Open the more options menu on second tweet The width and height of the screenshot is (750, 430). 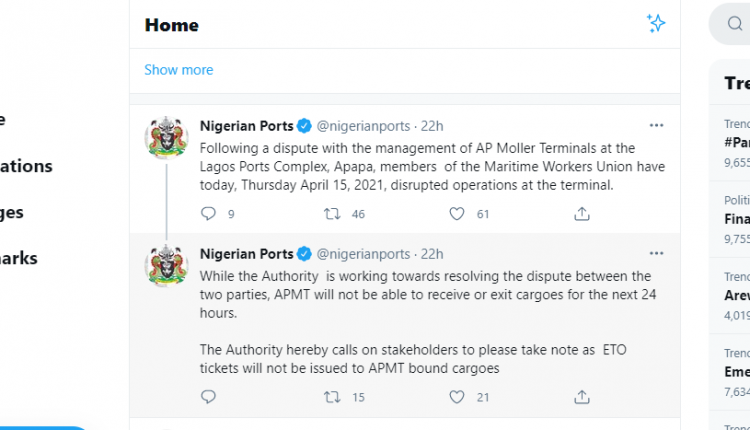[x=656, y=254]
